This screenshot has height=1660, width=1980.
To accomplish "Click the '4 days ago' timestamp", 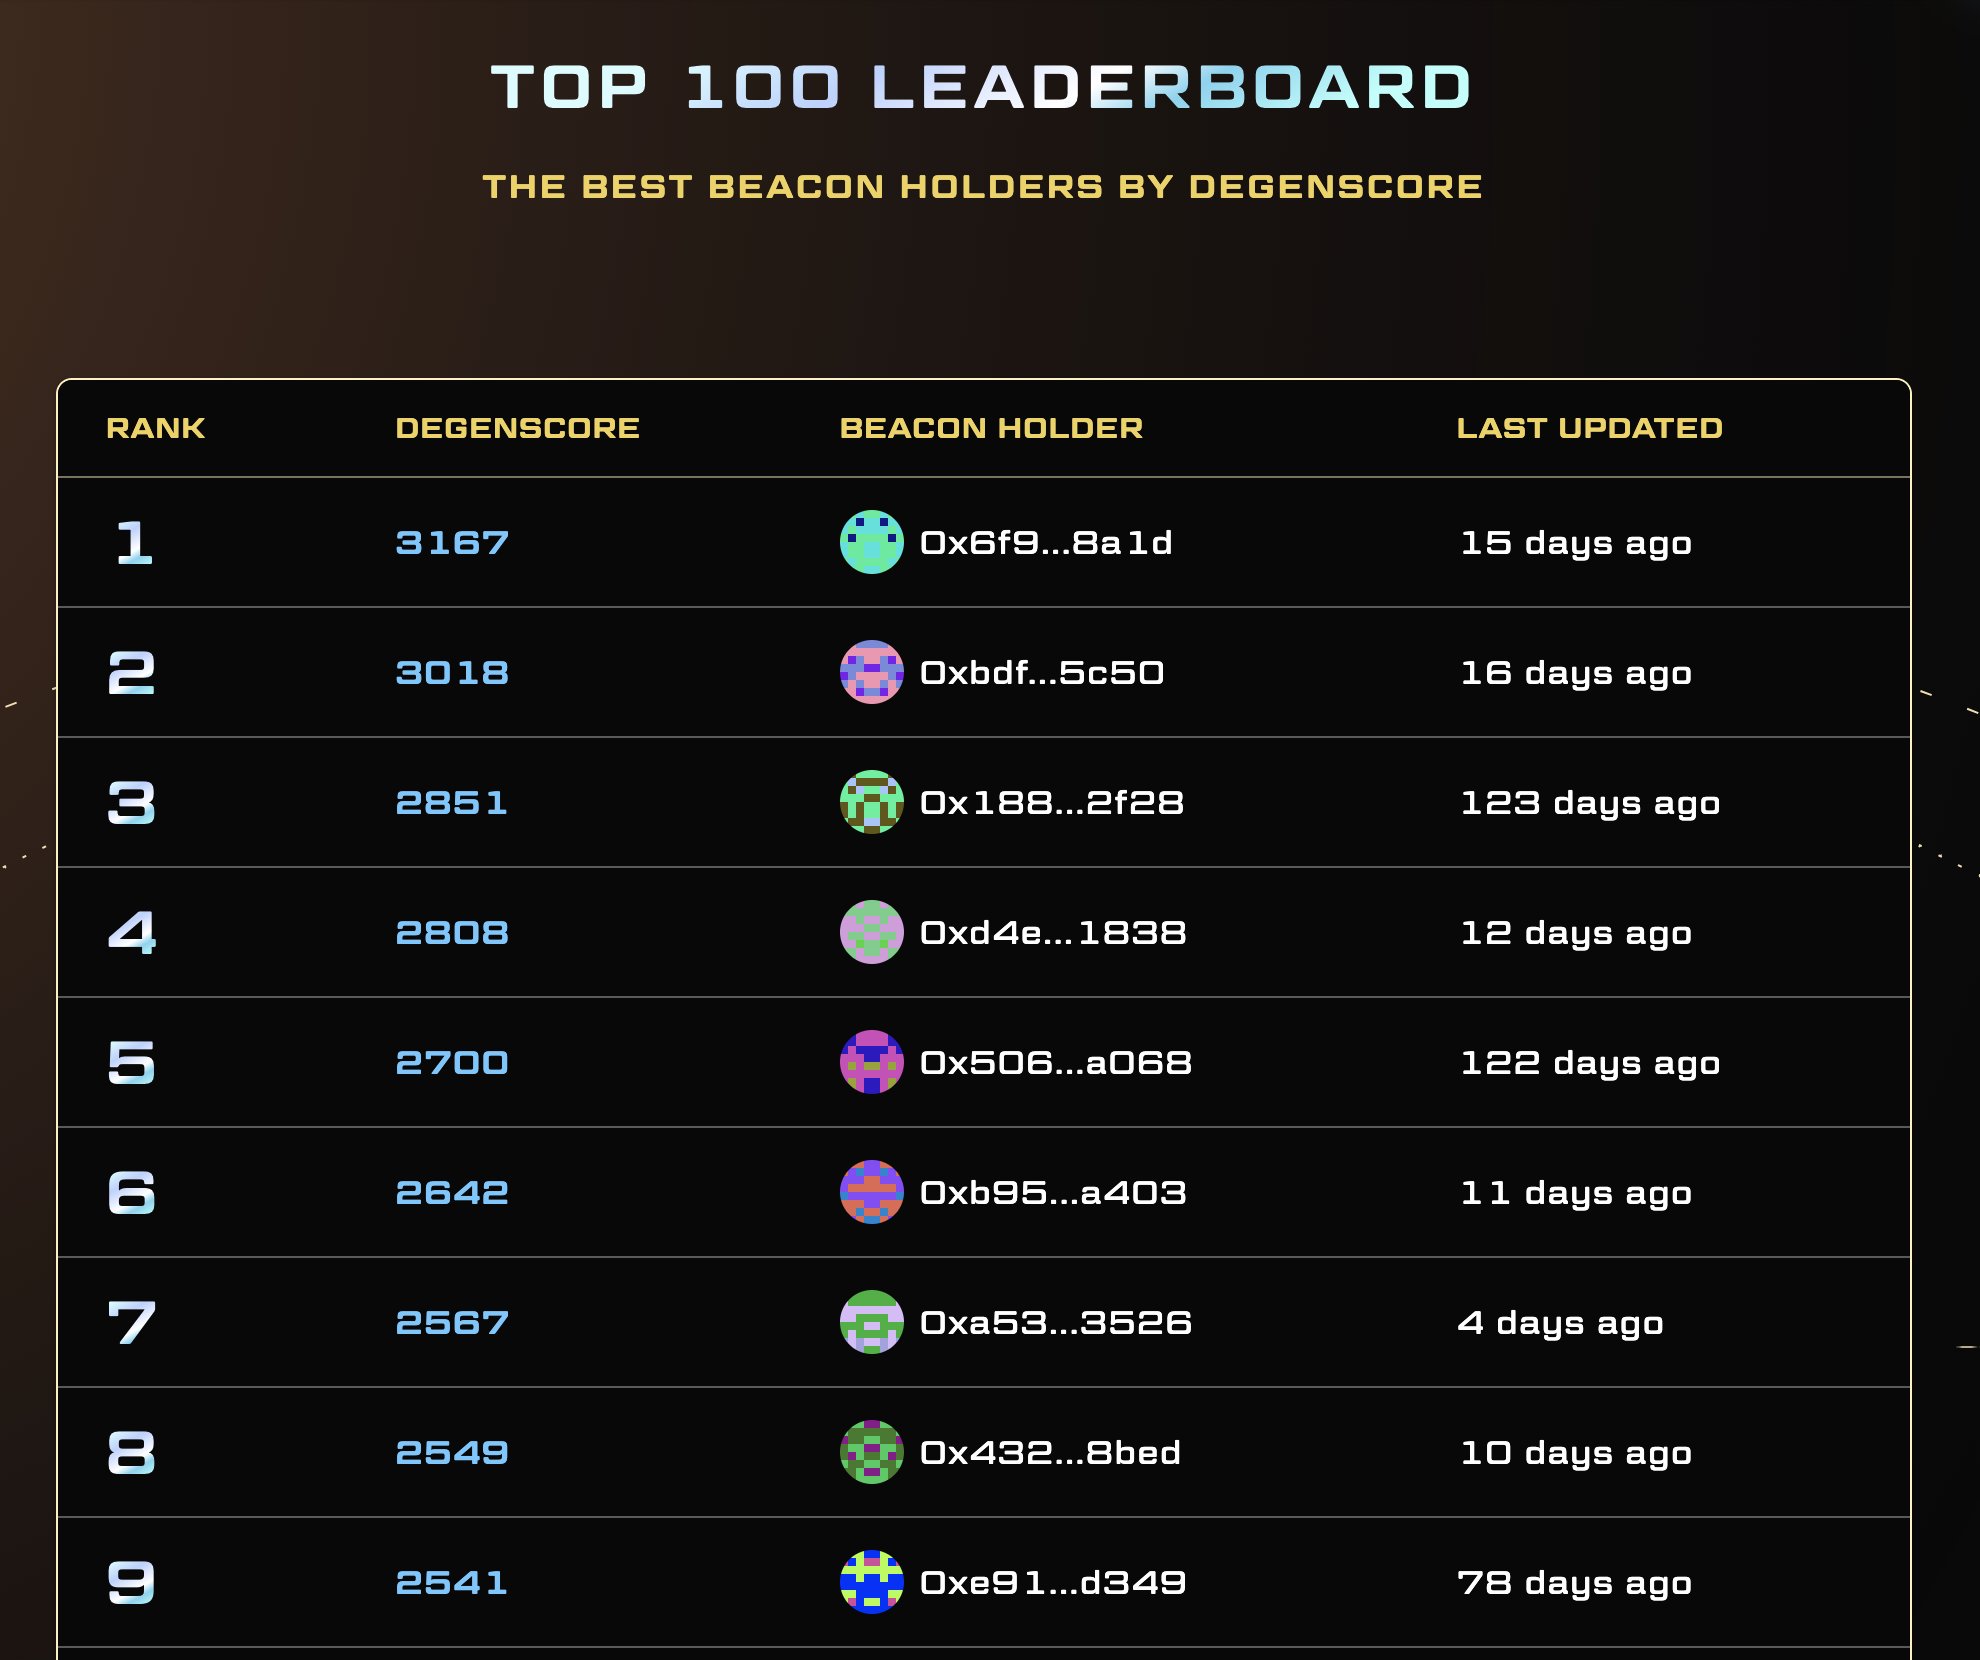I will tap(1561, 1324).
